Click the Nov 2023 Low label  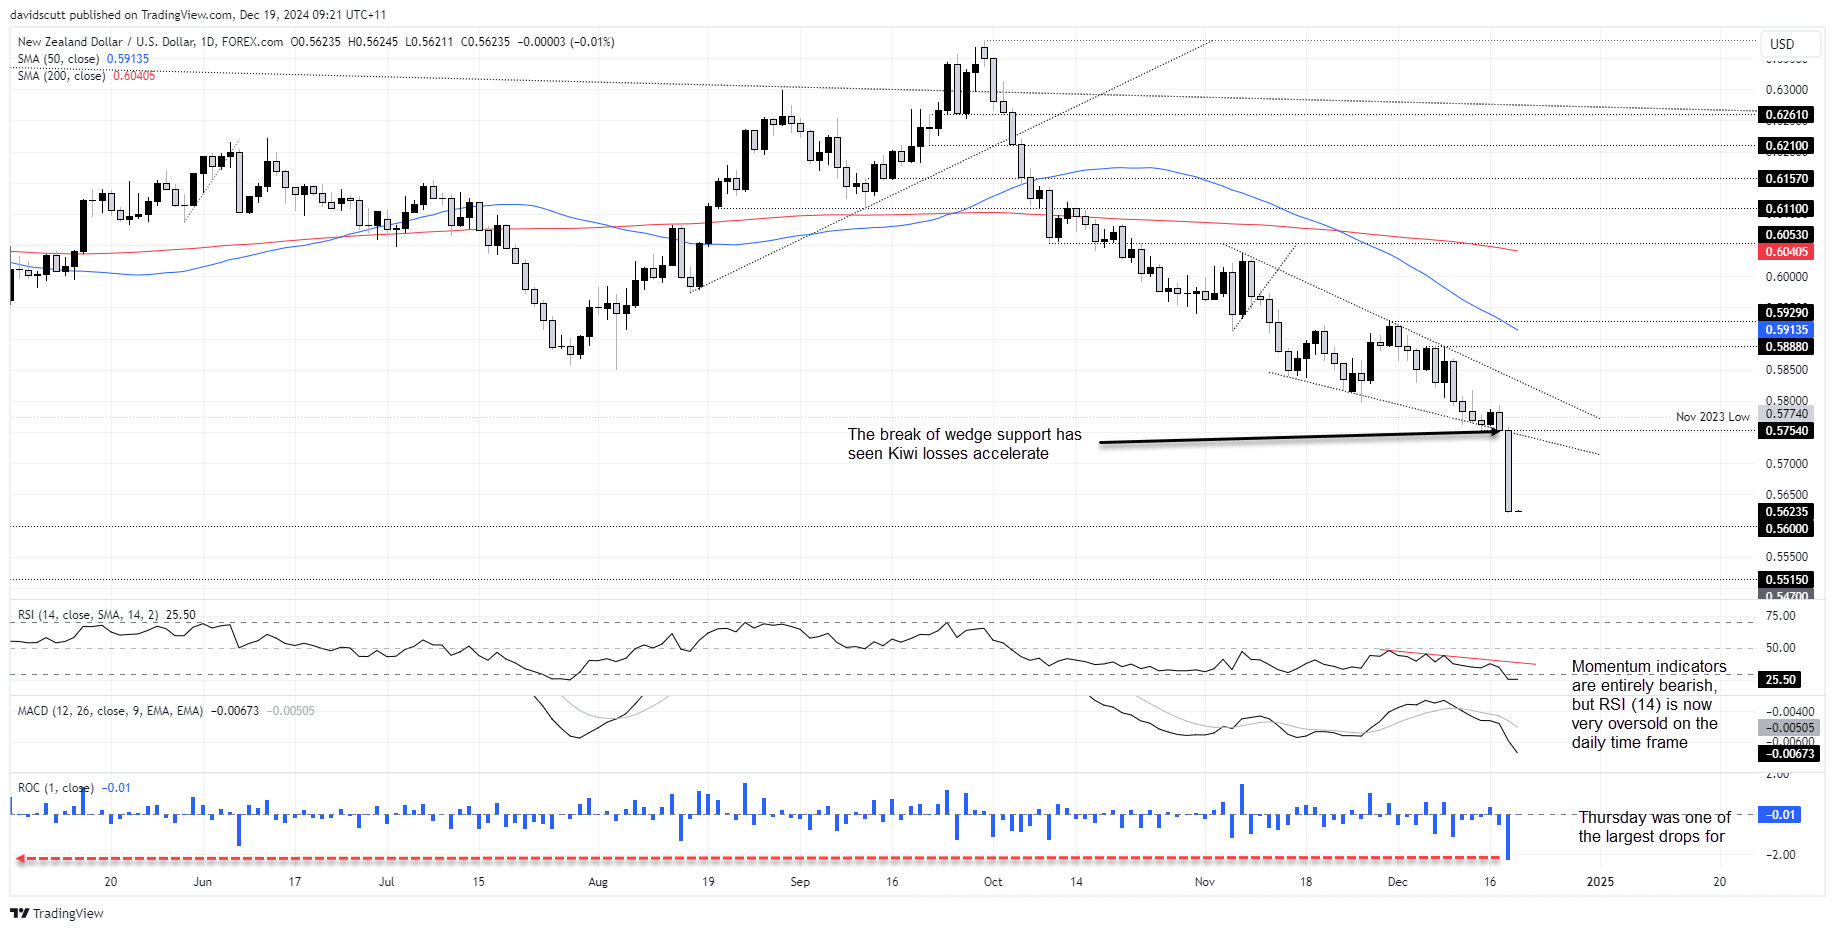pyautogui.click(x=1713, y=417)
